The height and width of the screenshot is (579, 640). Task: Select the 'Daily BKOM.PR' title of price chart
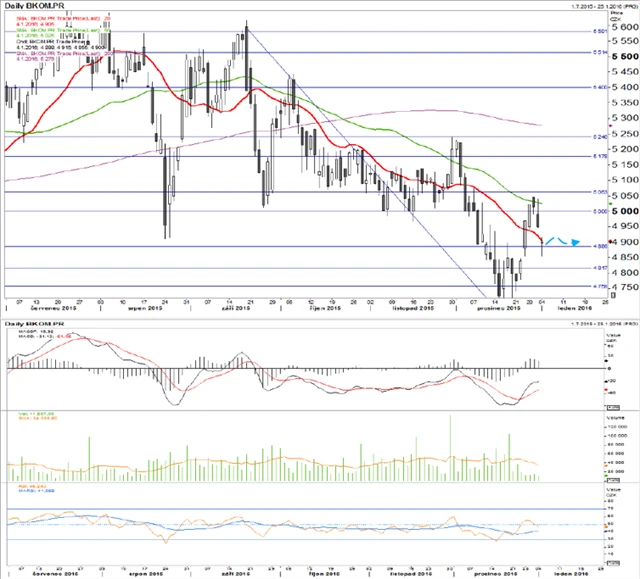[x=34, y=5]
